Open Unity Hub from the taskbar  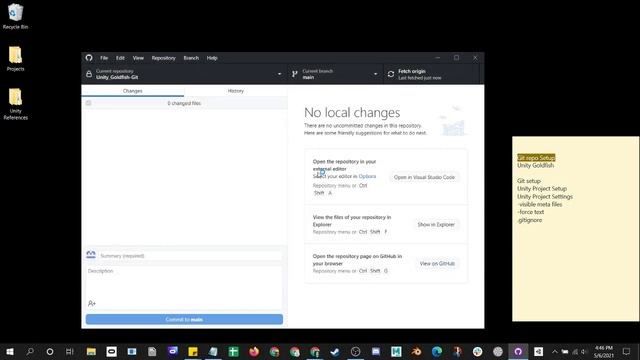pos(538,351)
